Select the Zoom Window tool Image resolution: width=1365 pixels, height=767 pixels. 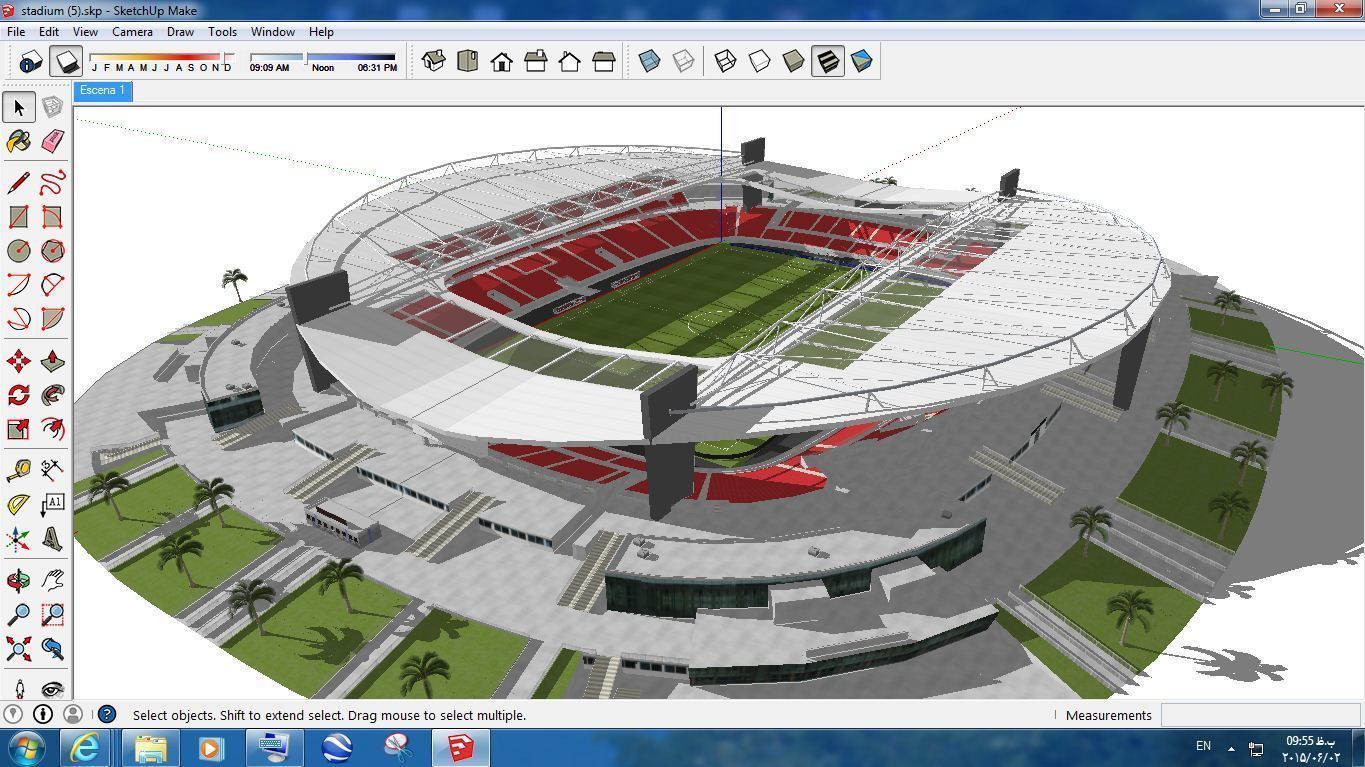(x=53, y=614)
